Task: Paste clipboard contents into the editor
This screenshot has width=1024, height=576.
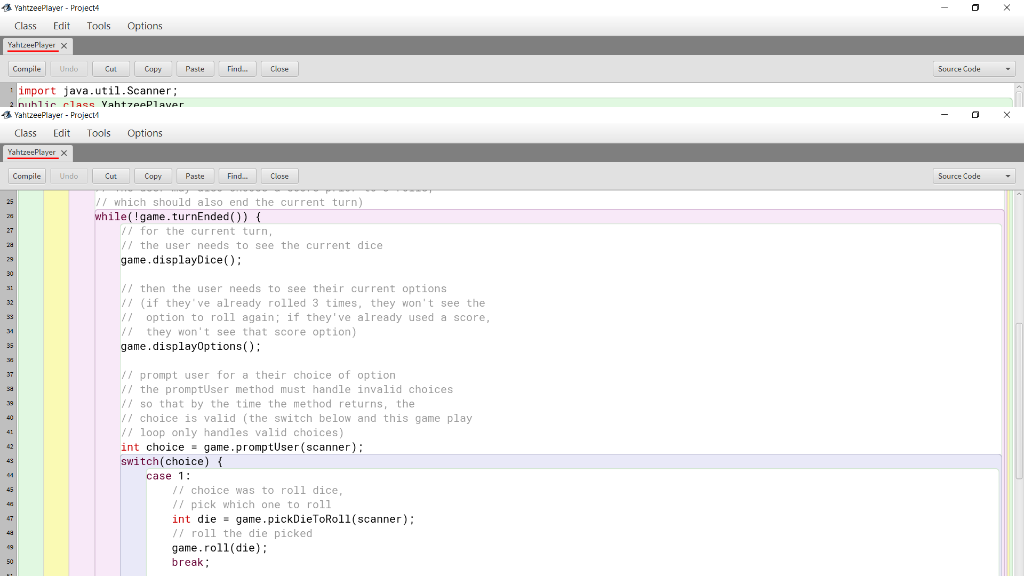Action: [x=195, y=175]
